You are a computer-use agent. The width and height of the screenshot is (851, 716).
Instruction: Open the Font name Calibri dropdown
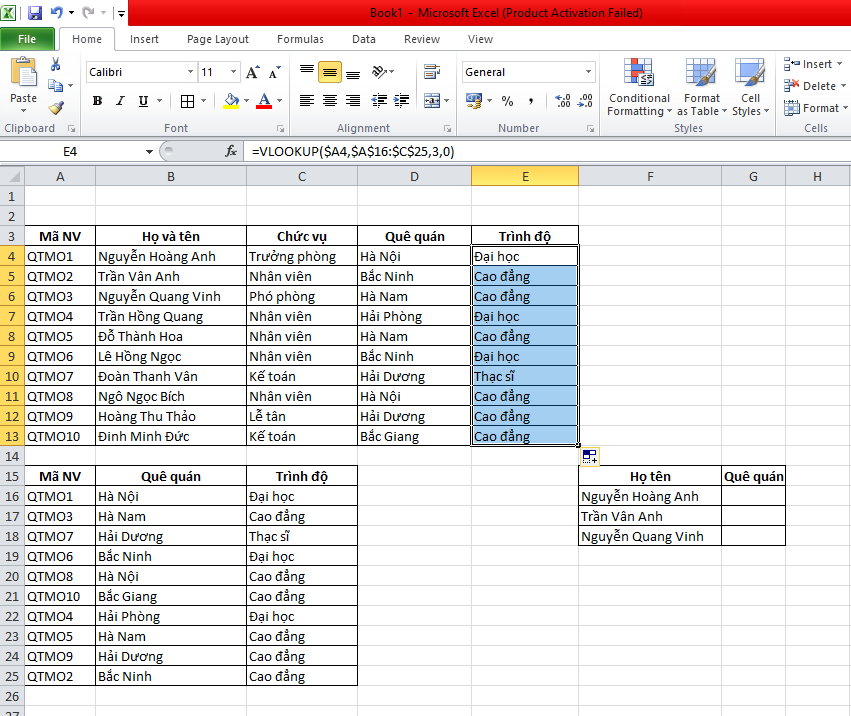(x=190, y=72)
